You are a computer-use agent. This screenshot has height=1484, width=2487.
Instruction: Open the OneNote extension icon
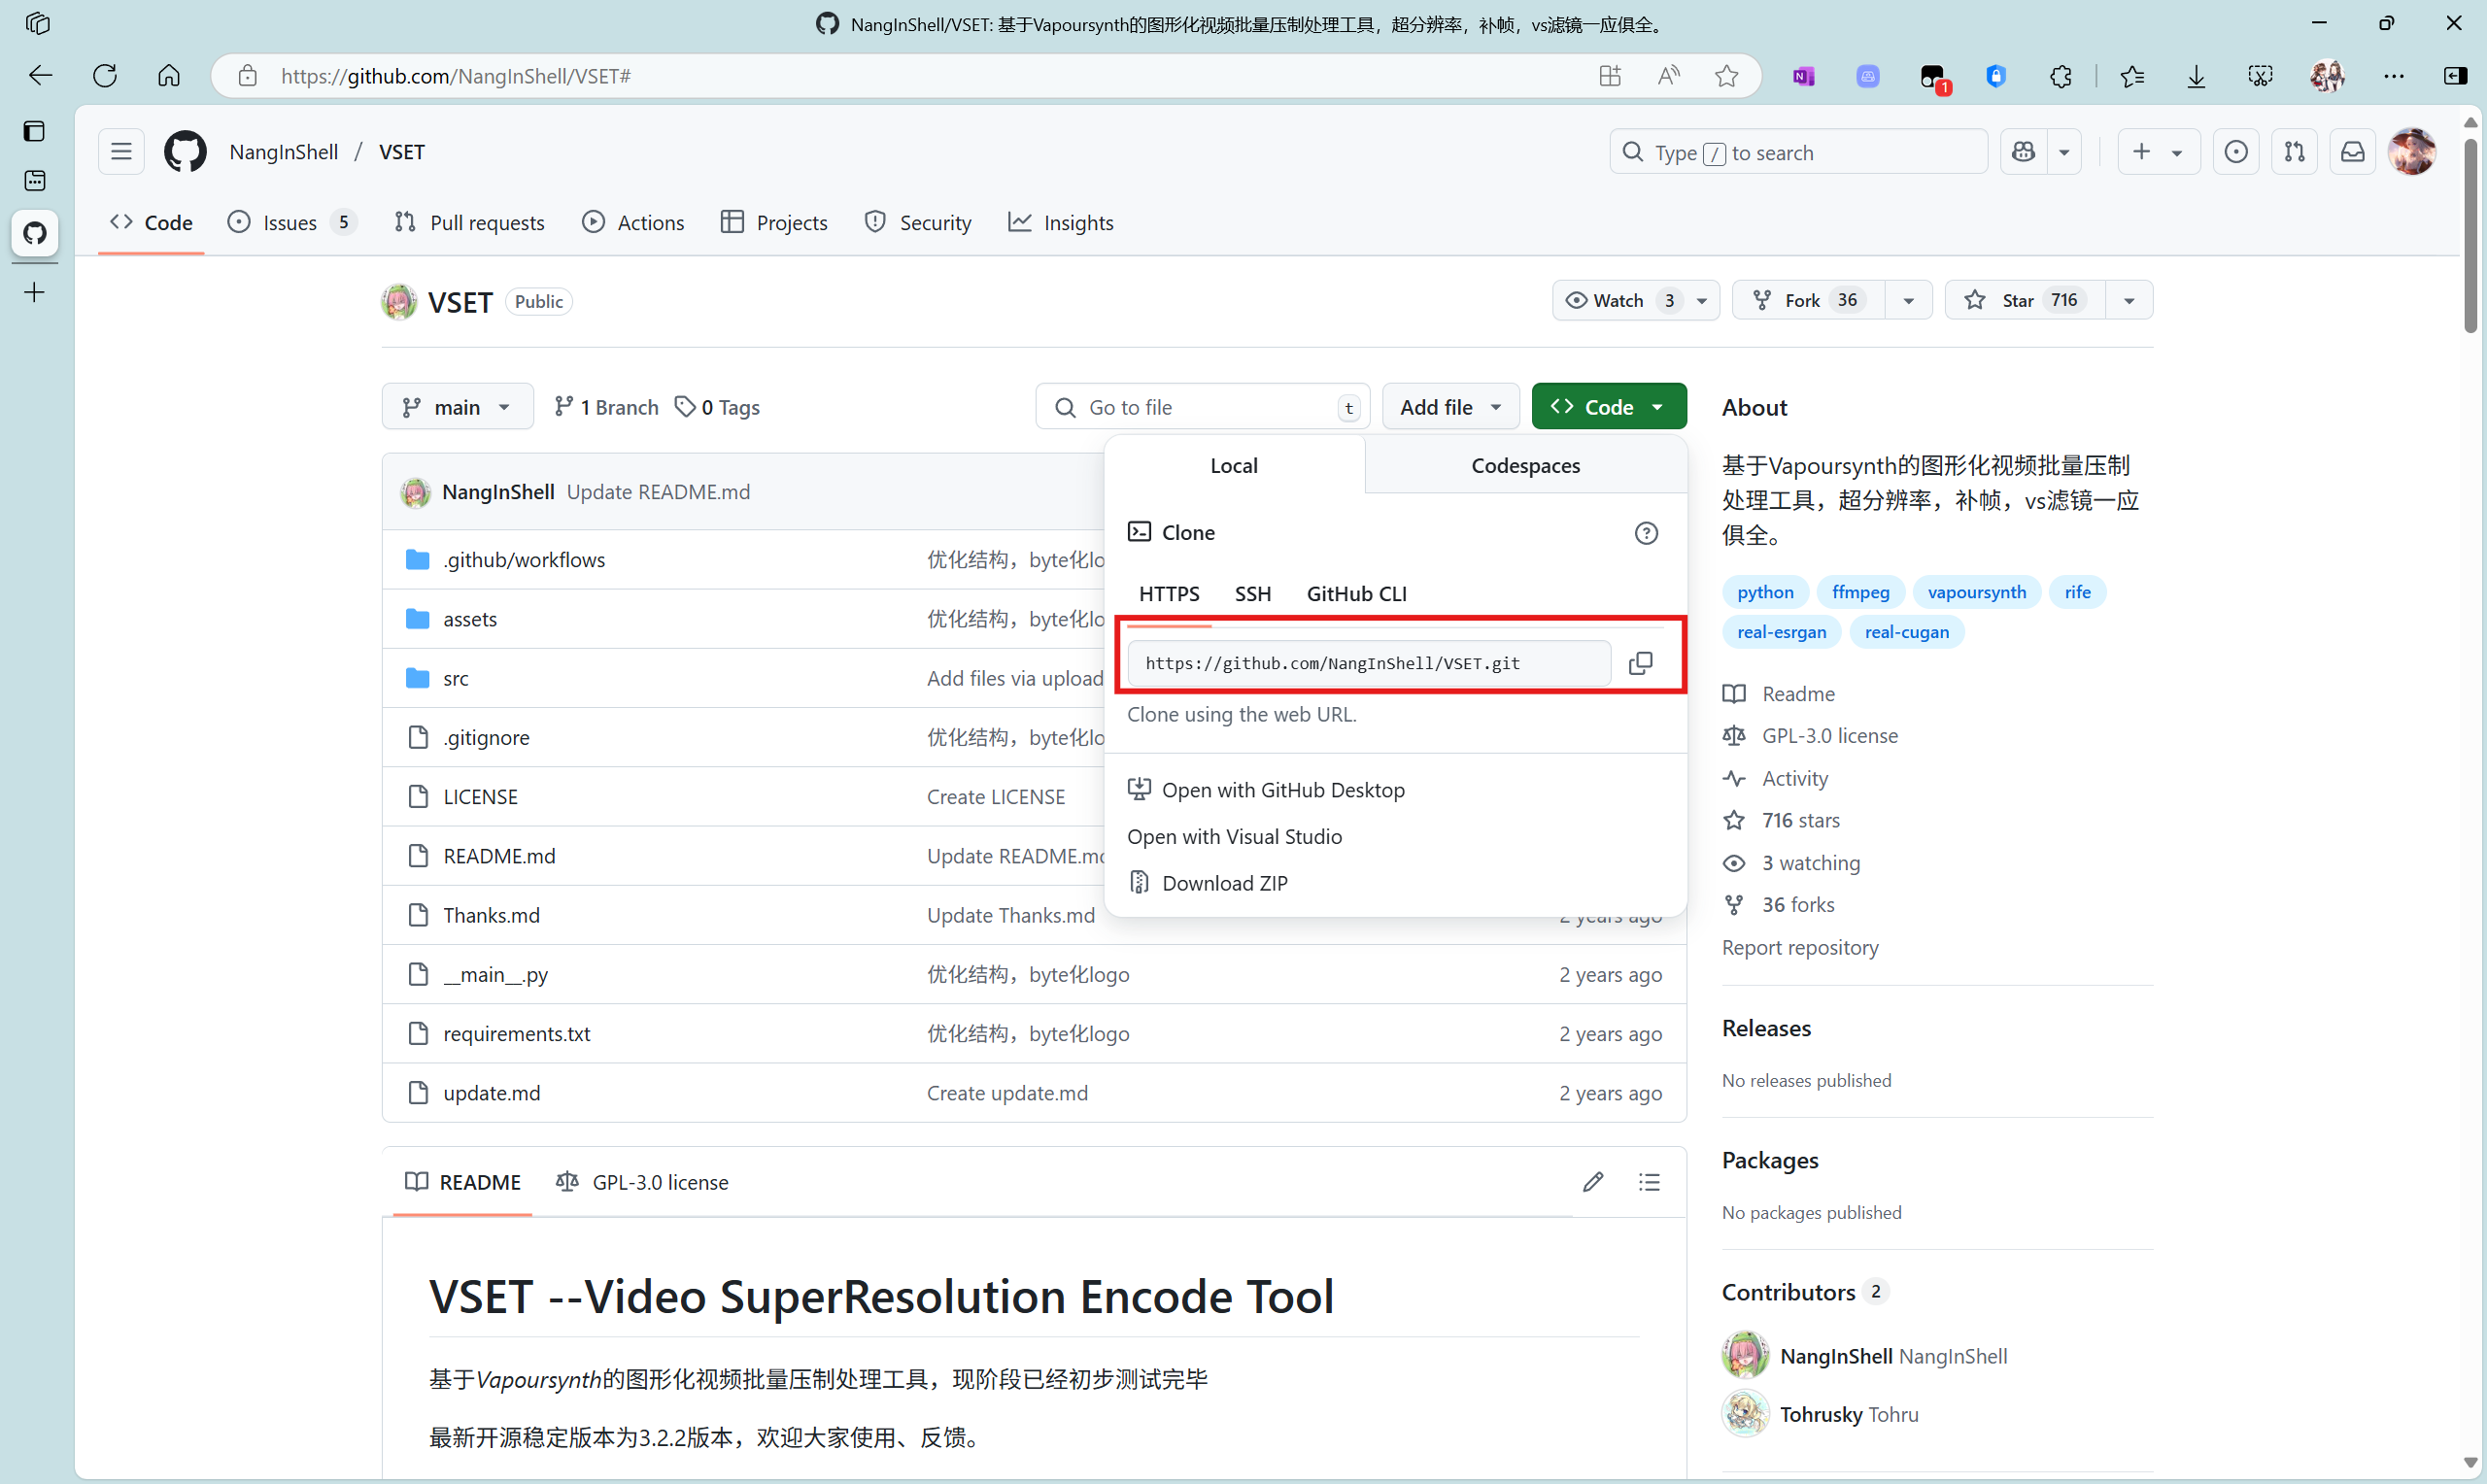coord(1803,76)
